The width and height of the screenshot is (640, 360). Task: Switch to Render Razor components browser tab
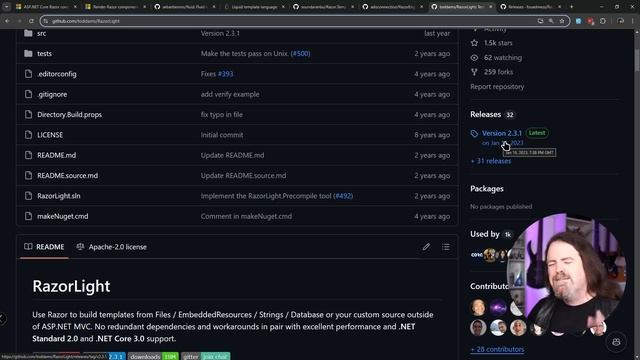[x=115, y=7]
